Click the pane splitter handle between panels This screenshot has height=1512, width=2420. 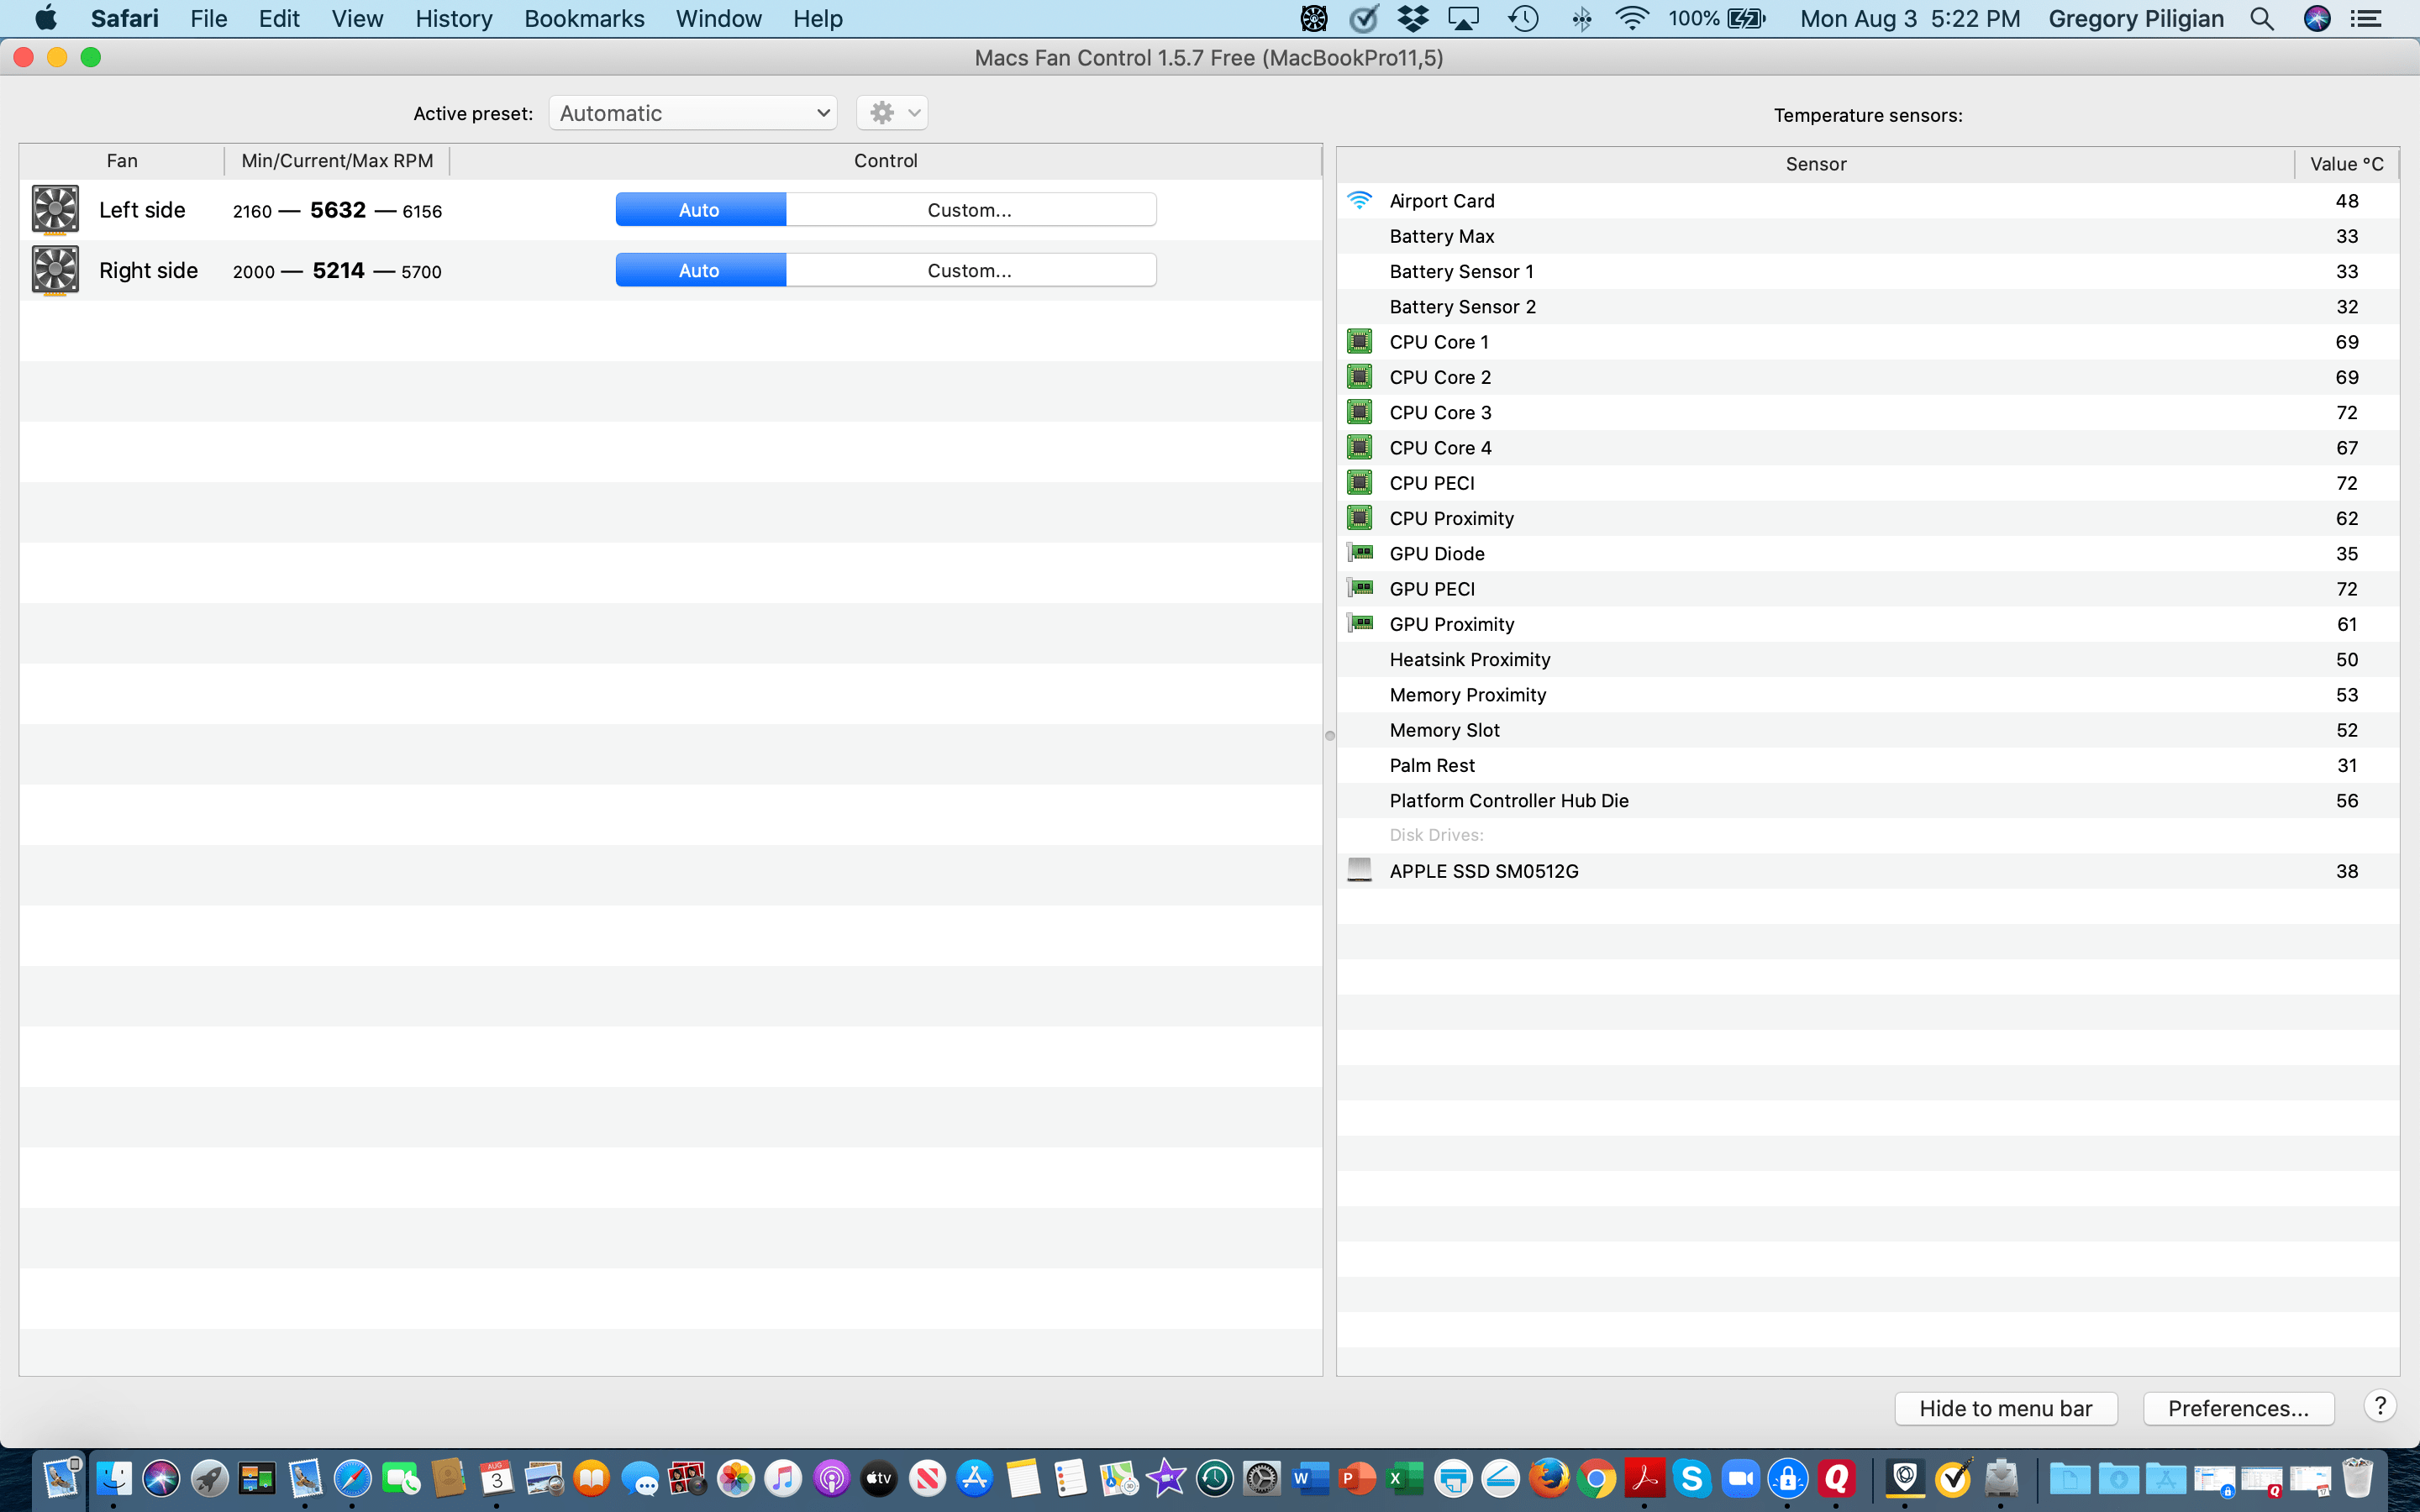pyautogui.click(x=1329, y=736)
